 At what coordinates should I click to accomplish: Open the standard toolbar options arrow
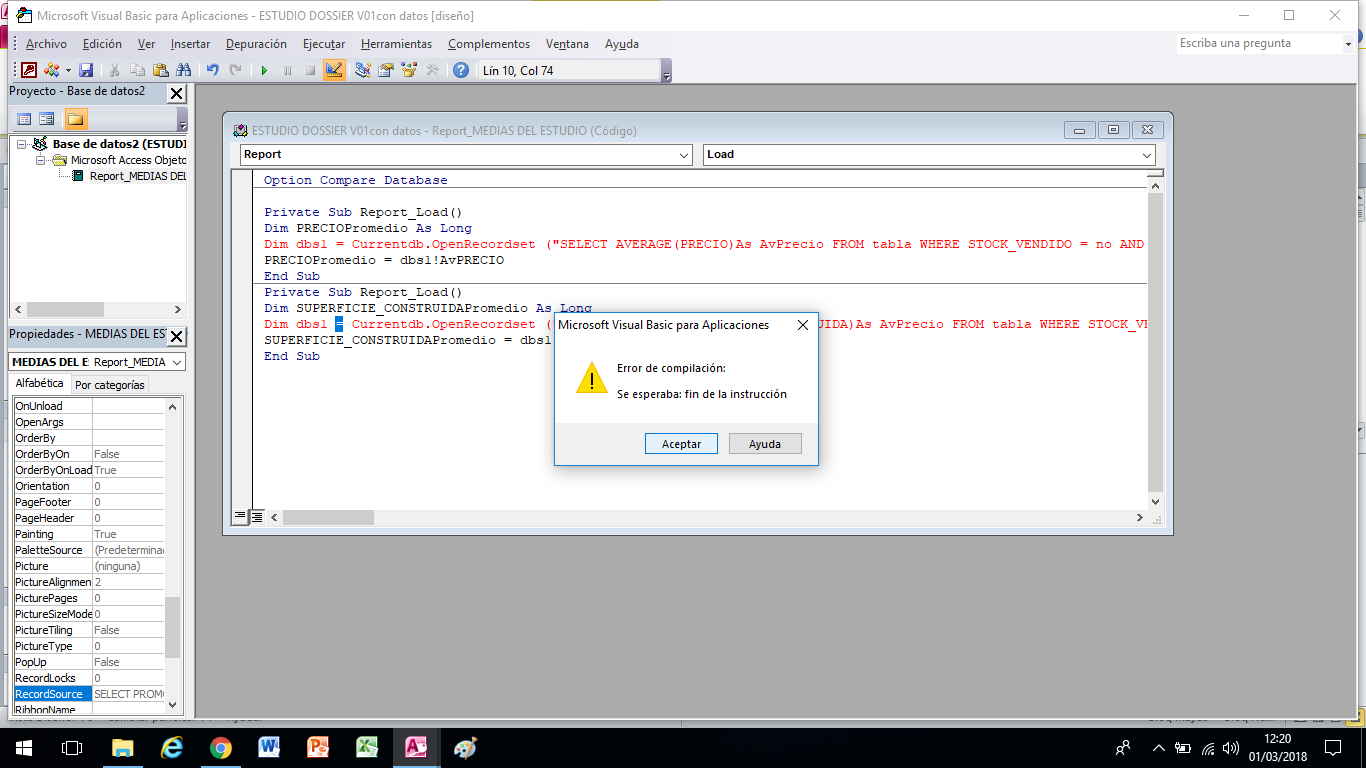coord(667,72)
